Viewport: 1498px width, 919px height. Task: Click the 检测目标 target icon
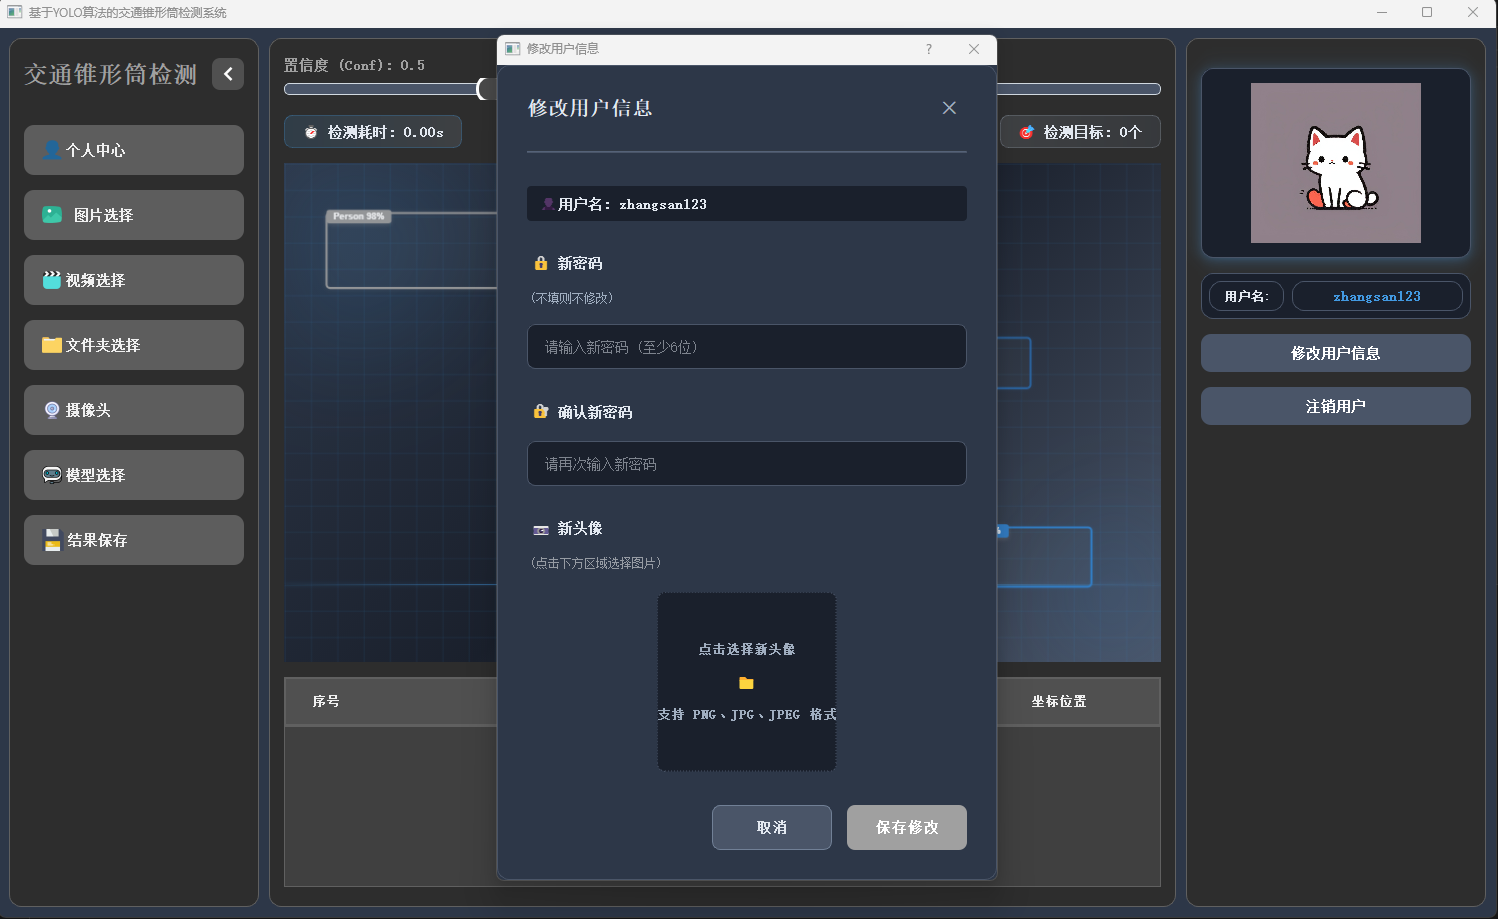click(x=1024, y=131)
